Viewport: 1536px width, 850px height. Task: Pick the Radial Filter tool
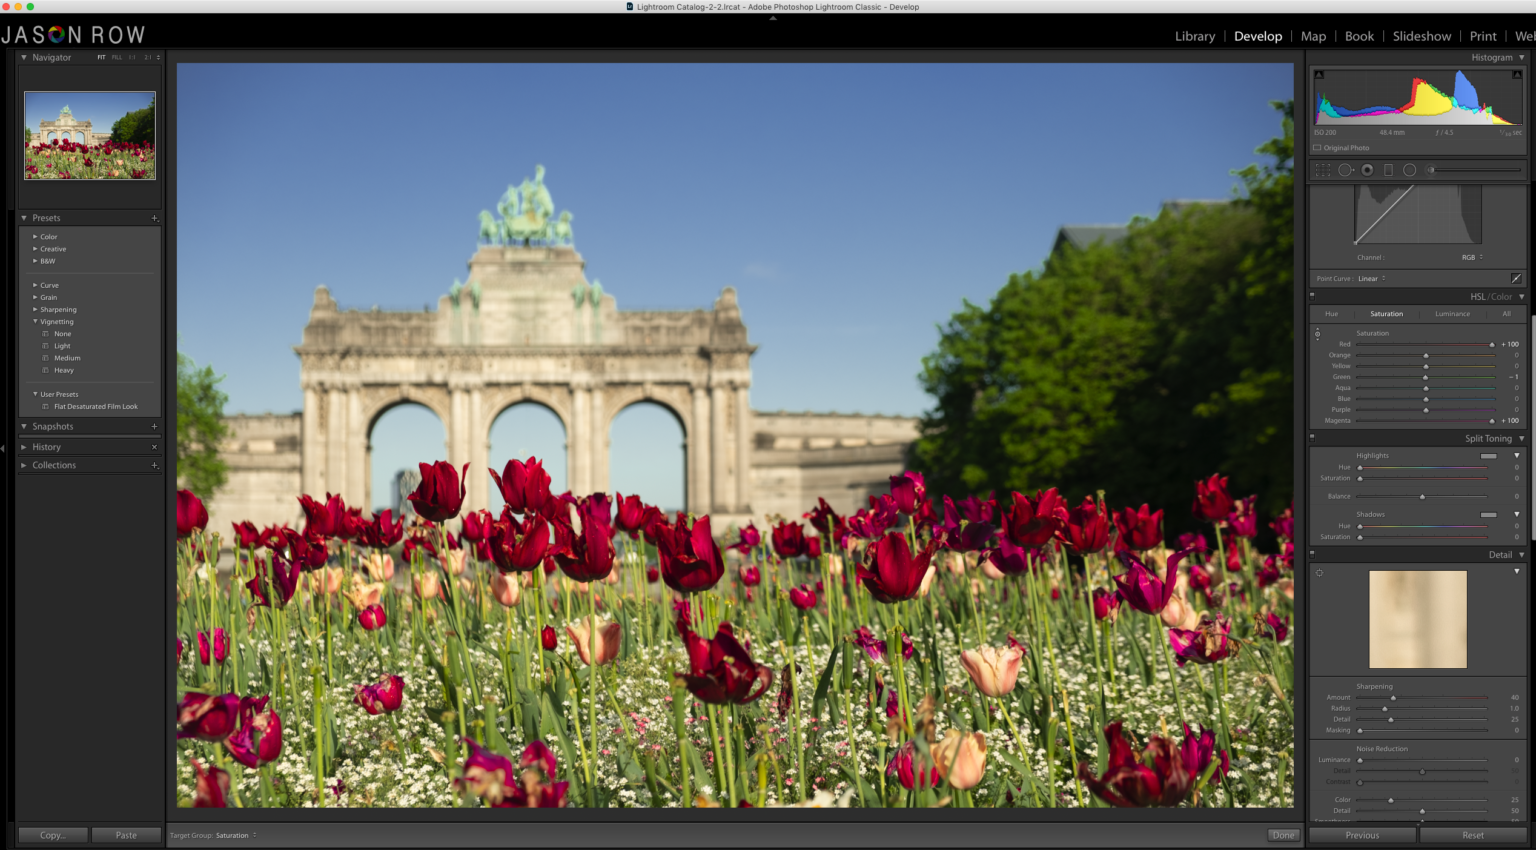(x=1409, y=170)
